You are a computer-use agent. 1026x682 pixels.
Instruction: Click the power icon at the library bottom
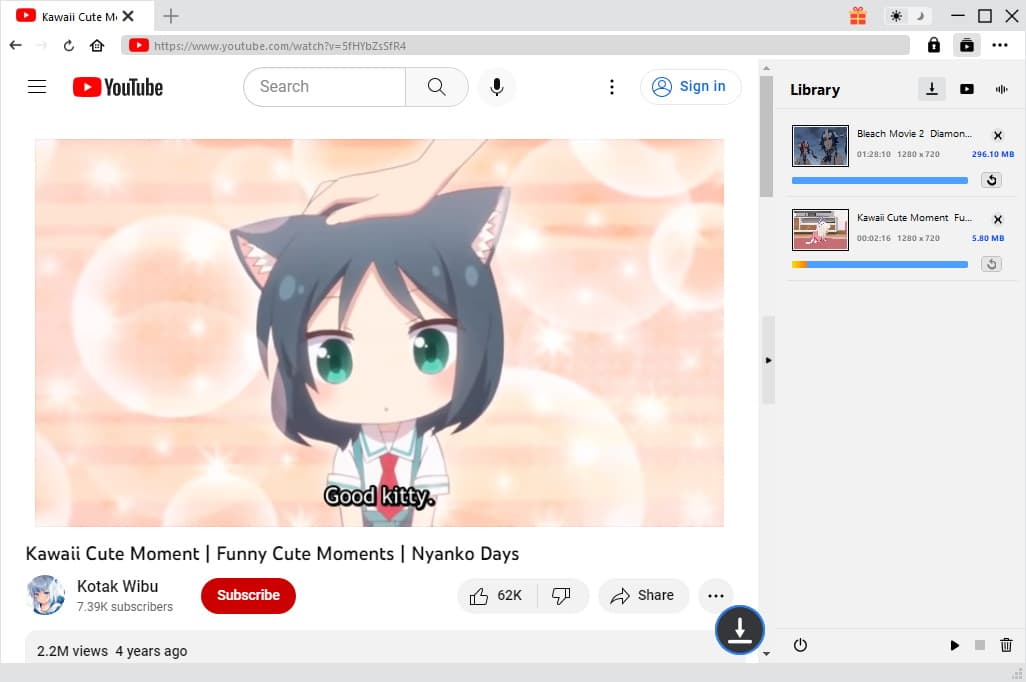(x=800, y=645)
